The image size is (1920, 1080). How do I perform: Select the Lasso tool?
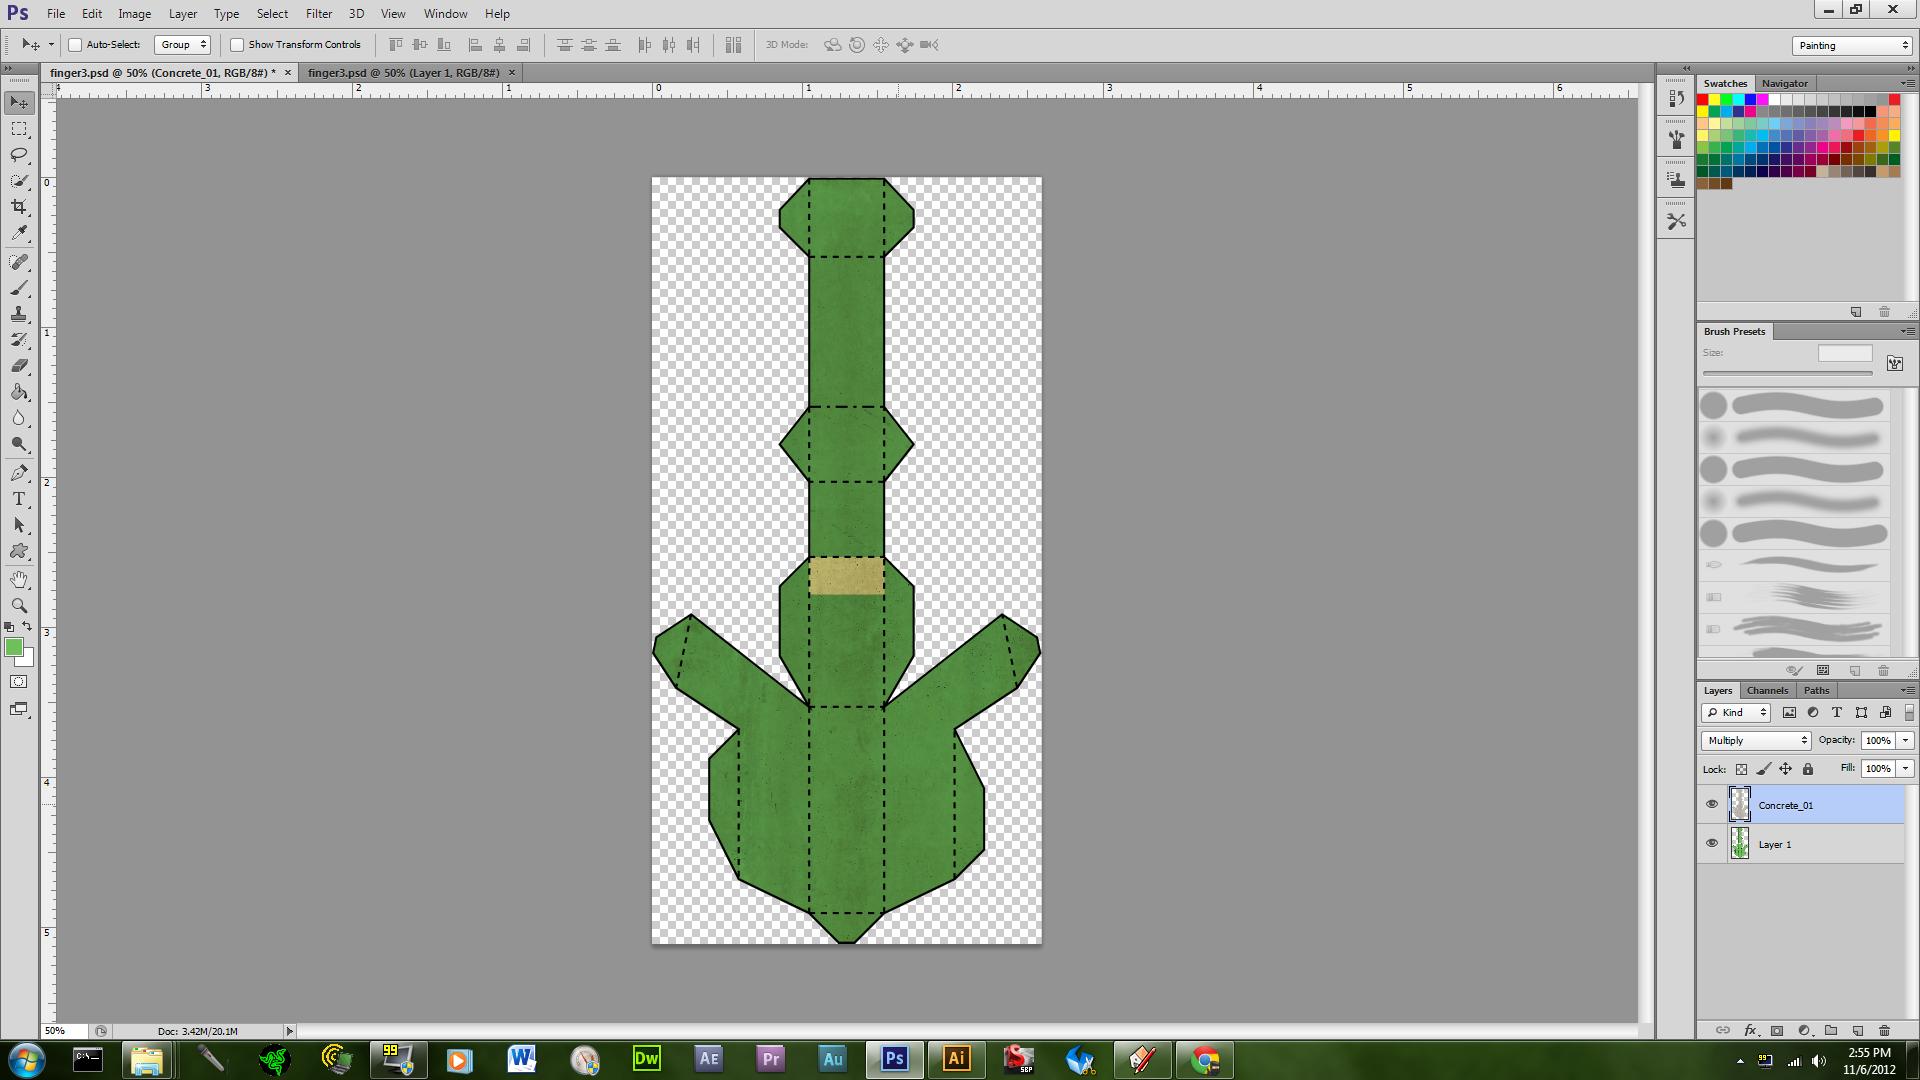pyautogui.click(x=19, y=155)
